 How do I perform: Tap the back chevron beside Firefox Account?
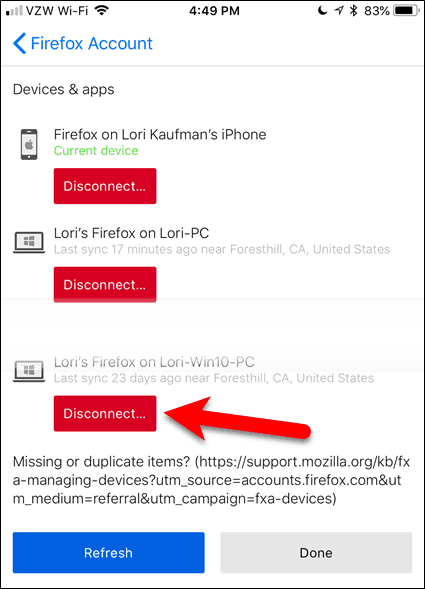click(x=20, y=43)
